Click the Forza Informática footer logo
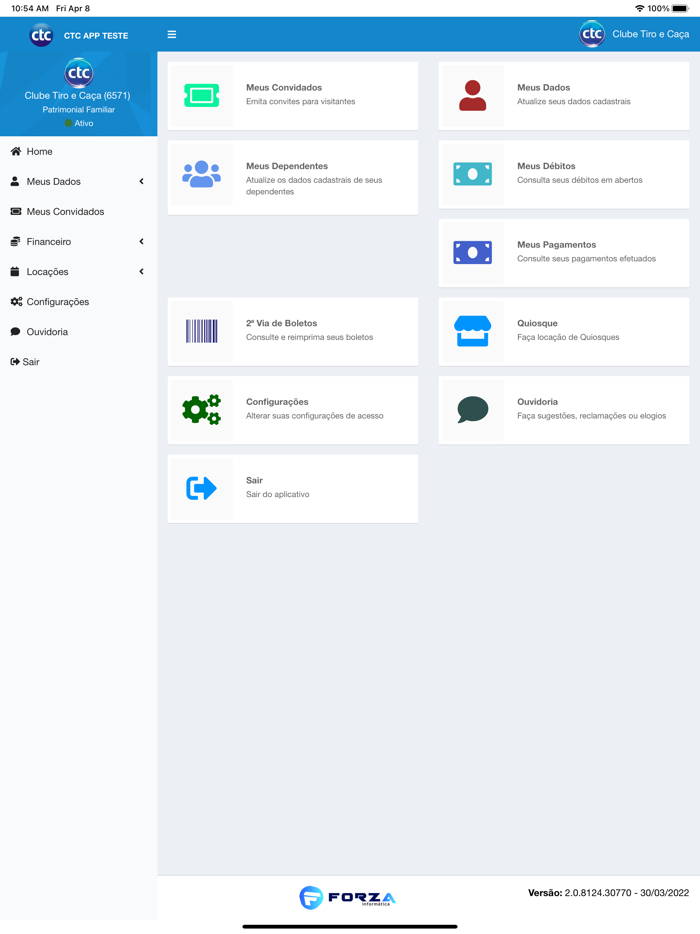The image size is (700, 934). coord(347,897)
